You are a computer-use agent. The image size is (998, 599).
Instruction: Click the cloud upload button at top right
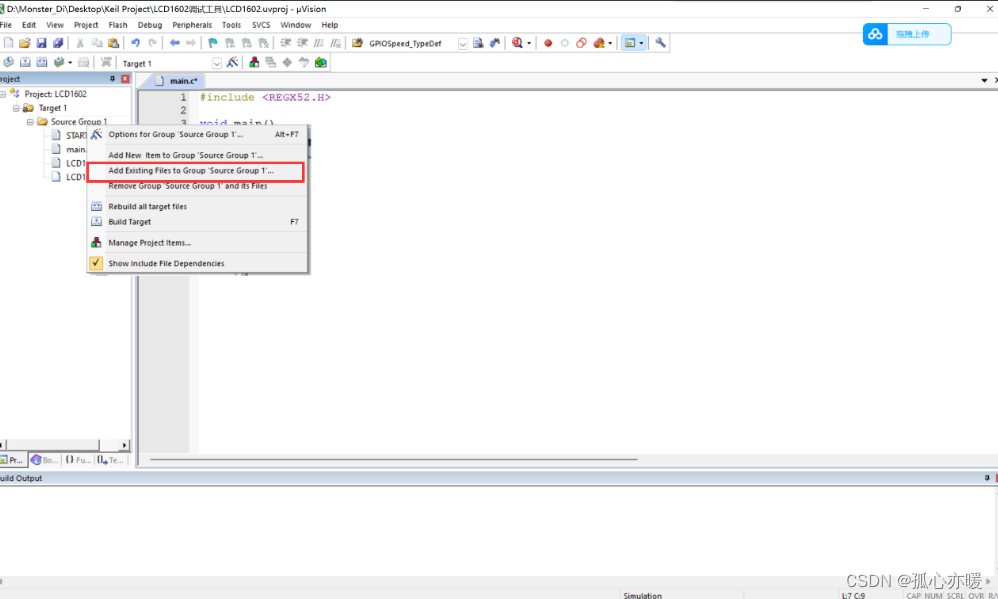click(x=907, y=34)
